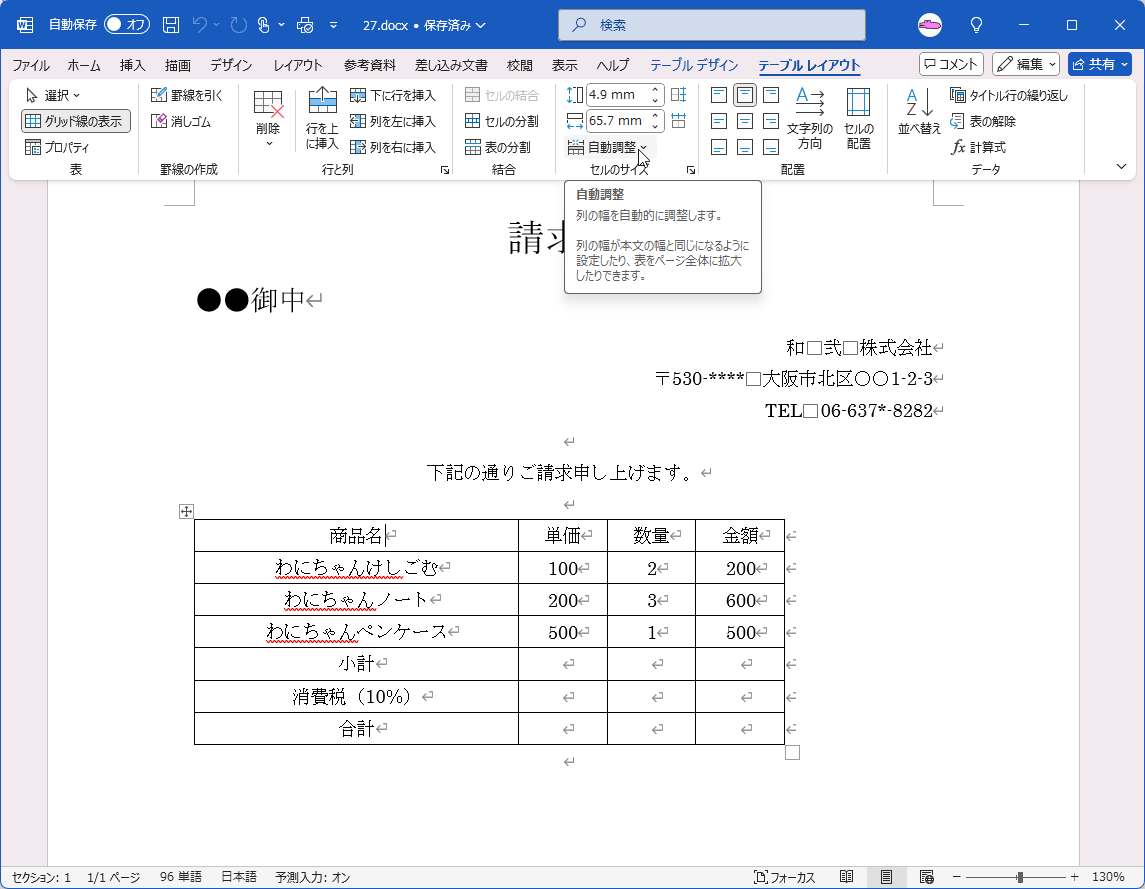The width and height of the screenshot is (1145, 889).
Task: Click セルの配置 cell margins
Action: pos(859,118)
